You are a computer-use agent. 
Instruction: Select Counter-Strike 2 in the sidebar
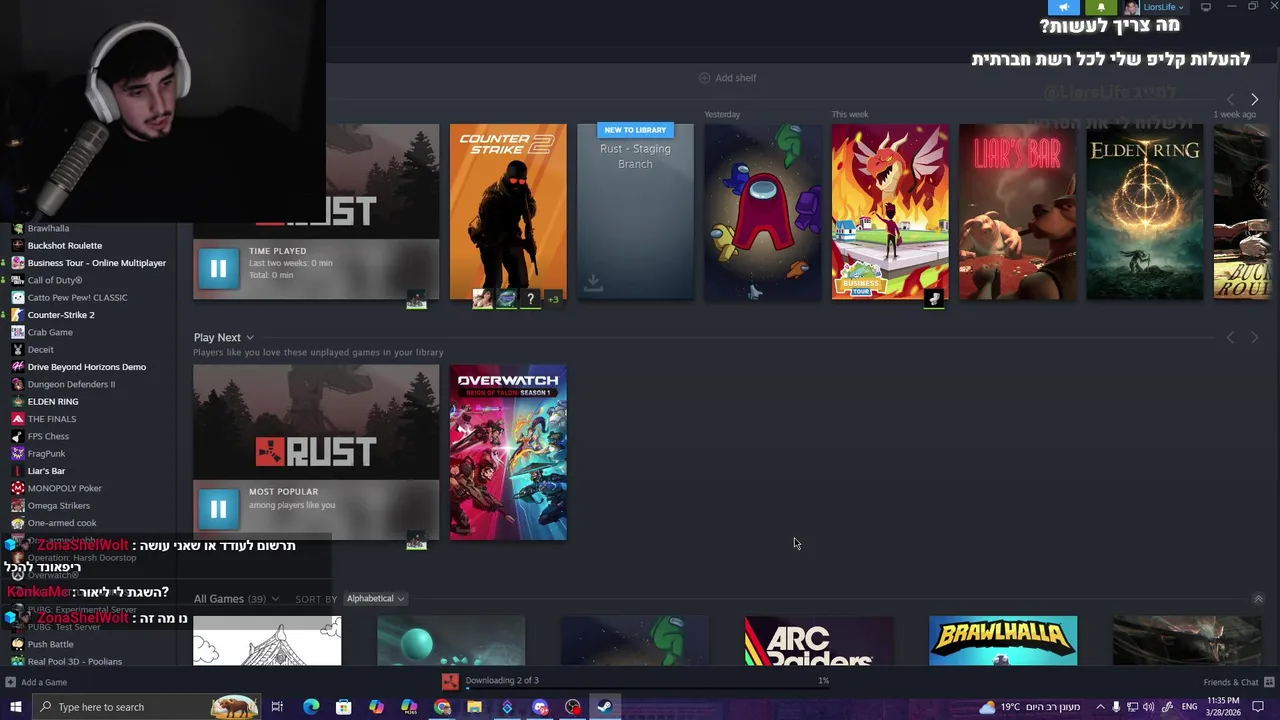61,315
